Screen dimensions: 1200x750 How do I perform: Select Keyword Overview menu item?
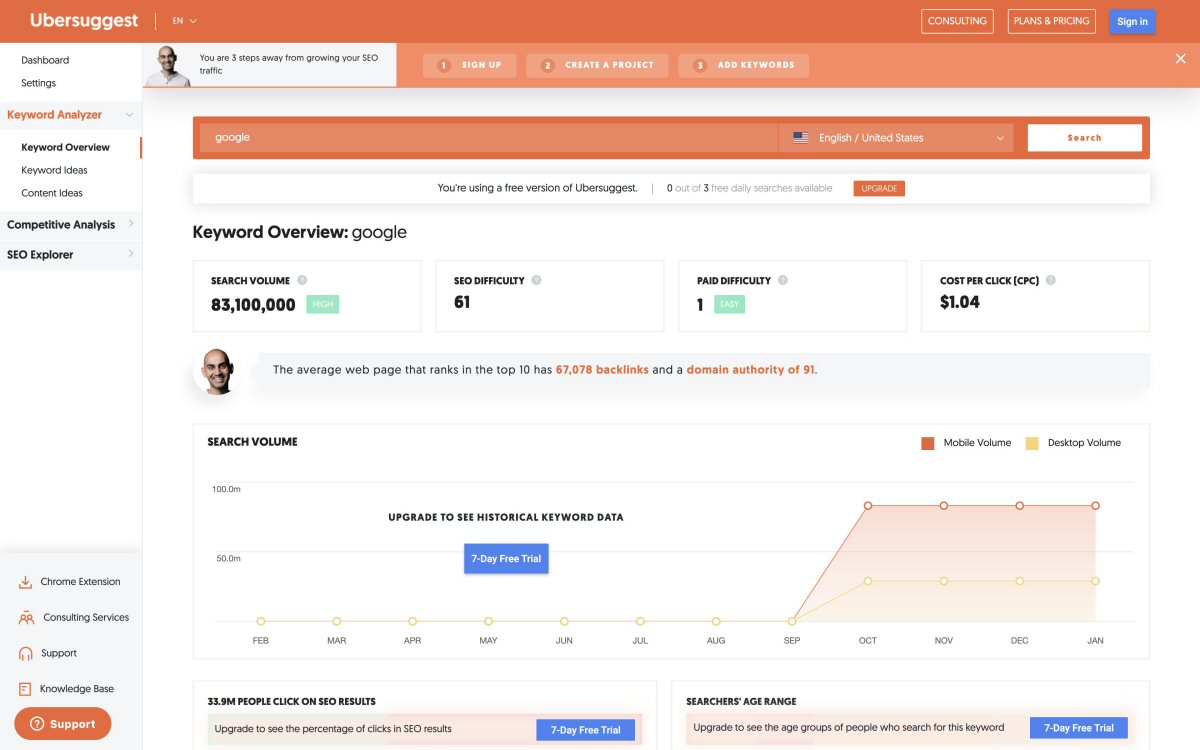pos(66,147)
